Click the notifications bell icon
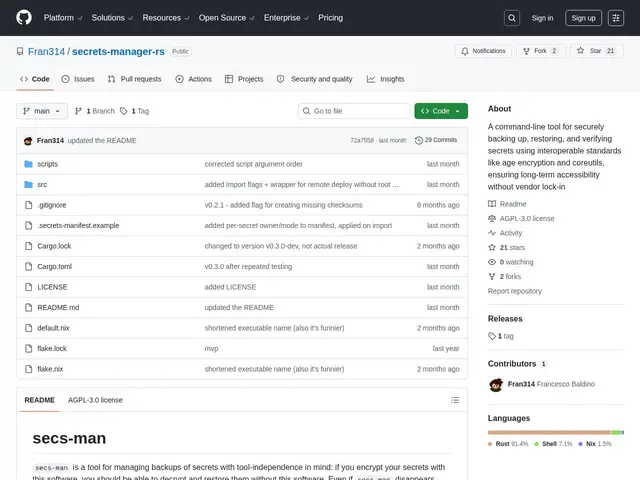Image resolution: width=640 pixels, height=480 pixels. 464,51
